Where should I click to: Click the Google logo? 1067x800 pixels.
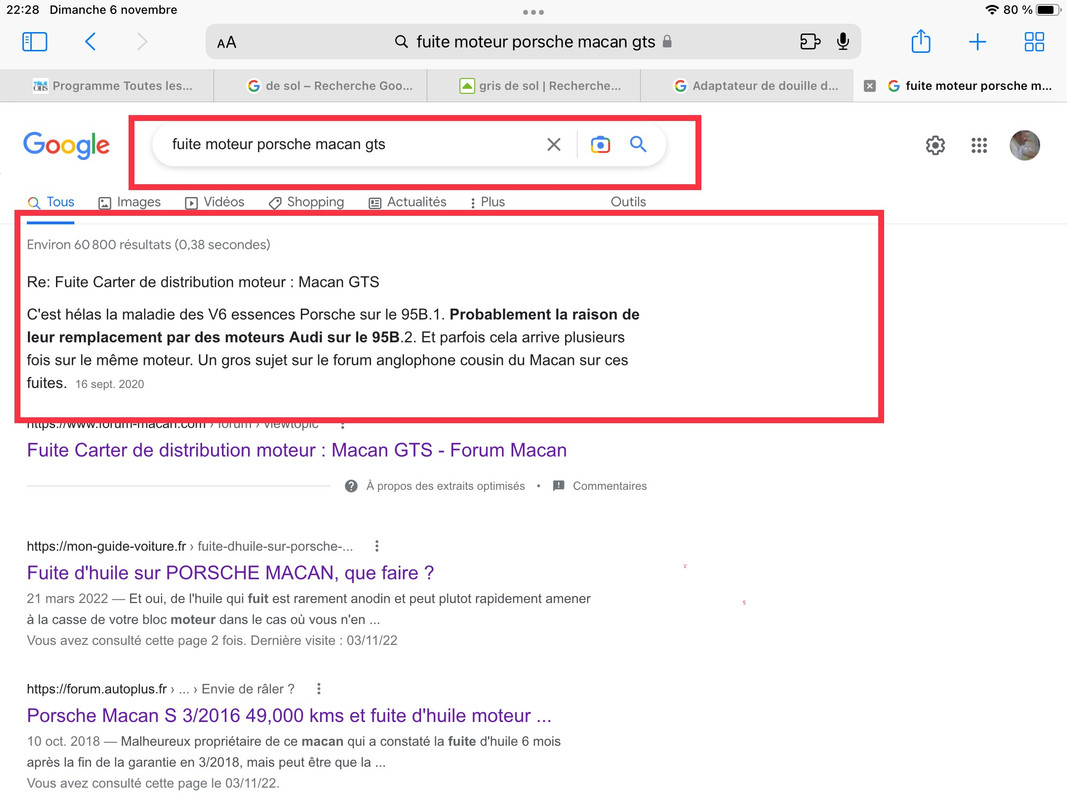tap(66, 145)
